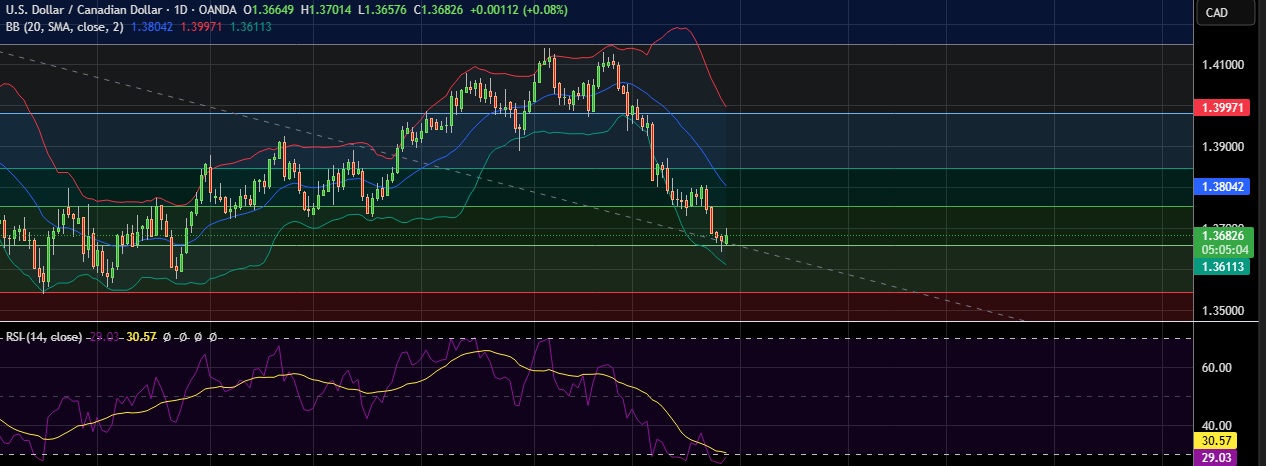This screenshot has width=1266, height=466.
Task: Click the 05:05:04 bar countdown timer
Action: (1224, 249)
